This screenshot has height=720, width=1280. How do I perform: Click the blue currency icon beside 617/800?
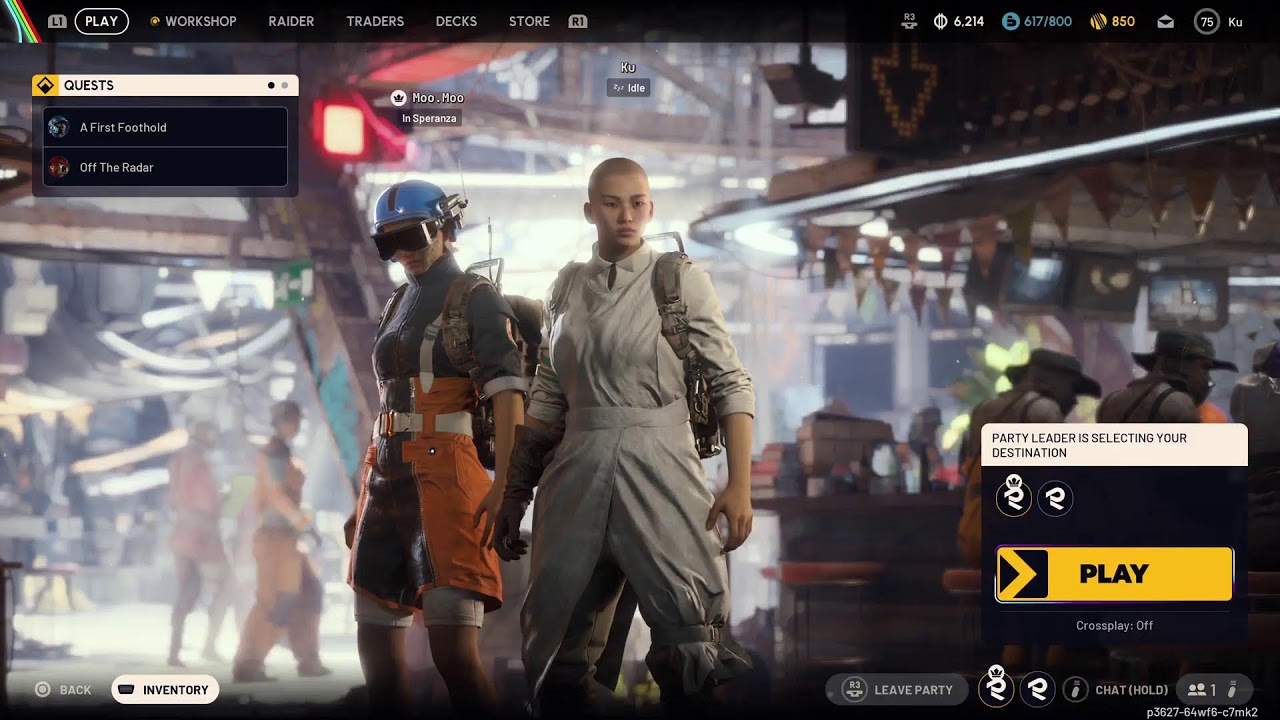(1011, 21)
